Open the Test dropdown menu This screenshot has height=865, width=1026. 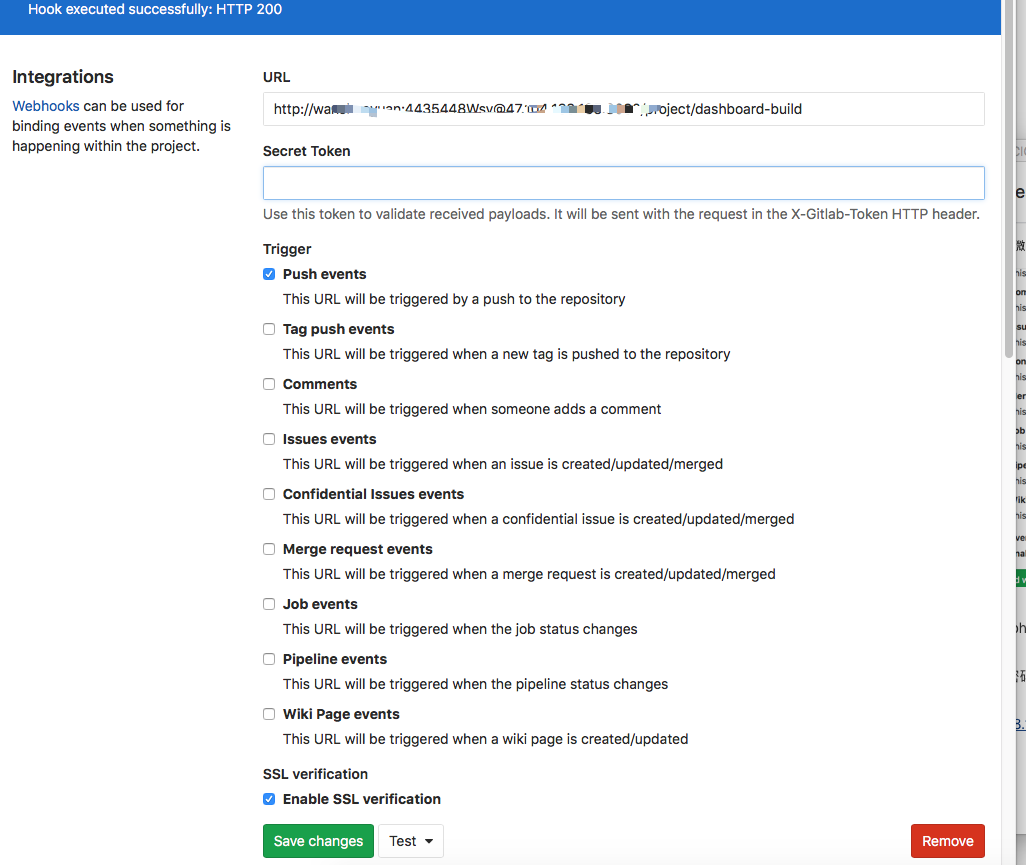(411, 841)
